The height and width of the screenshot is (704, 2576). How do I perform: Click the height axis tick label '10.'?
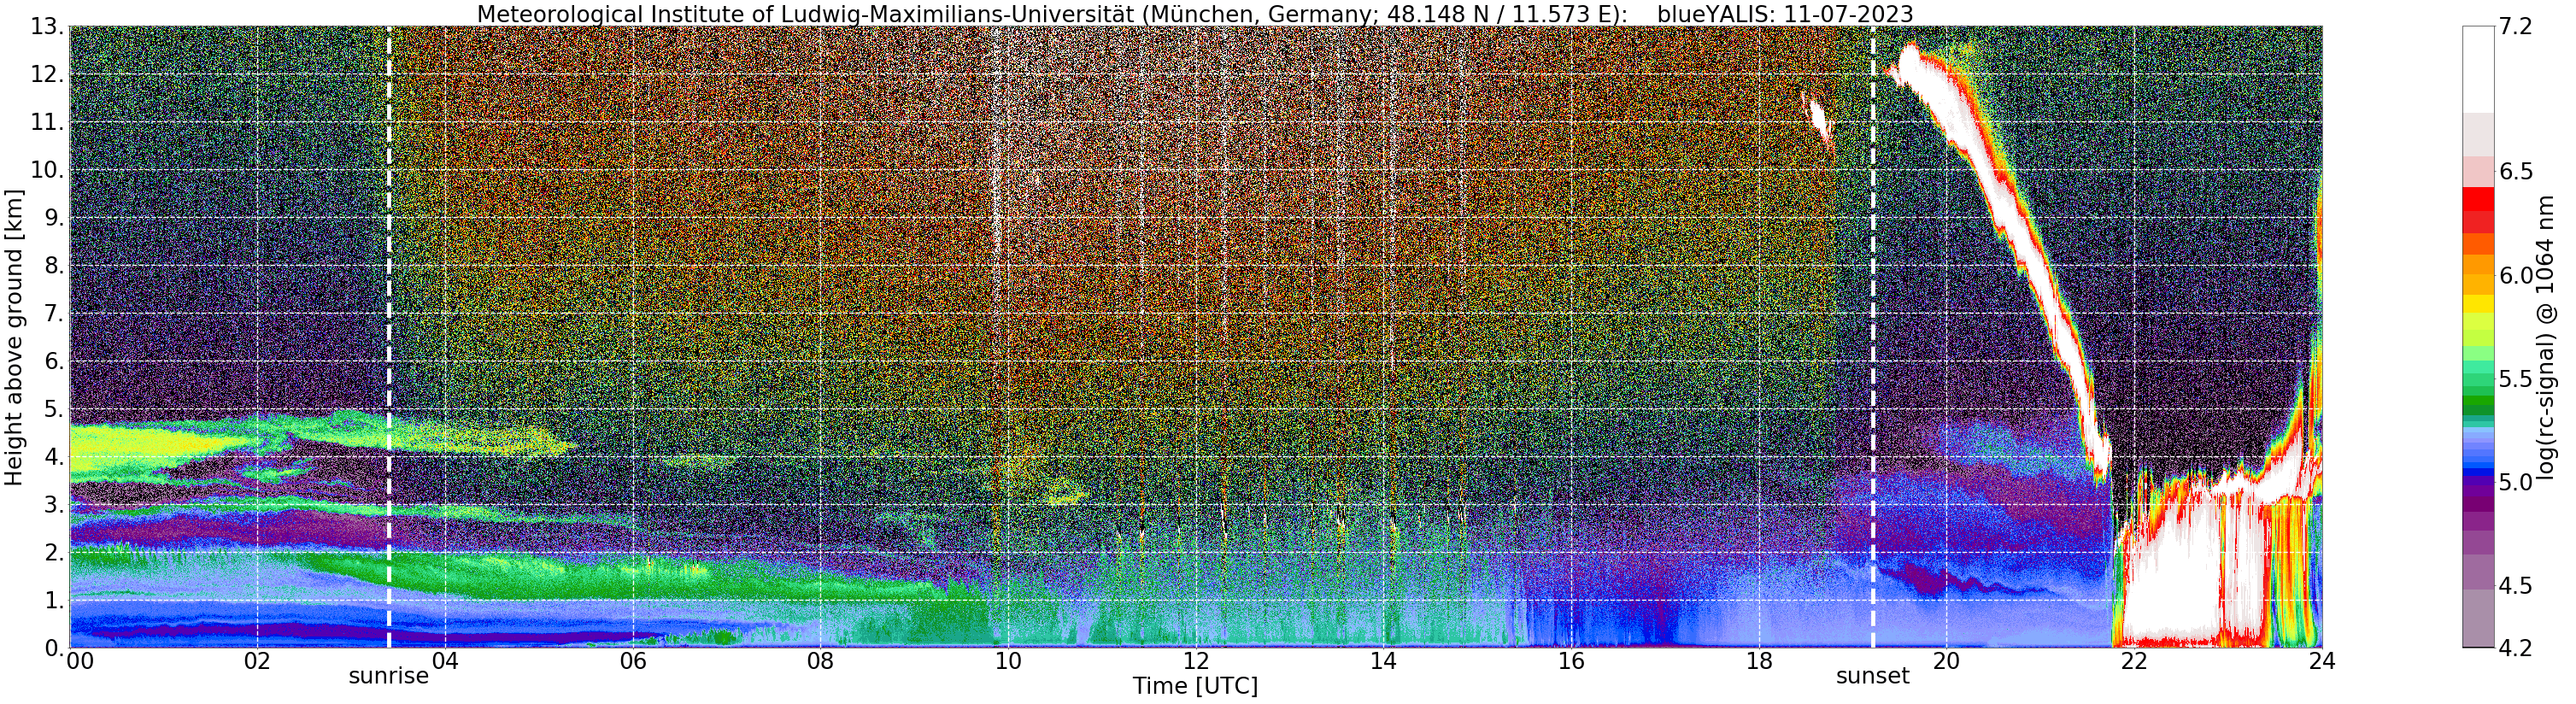(x=48, y=170)
